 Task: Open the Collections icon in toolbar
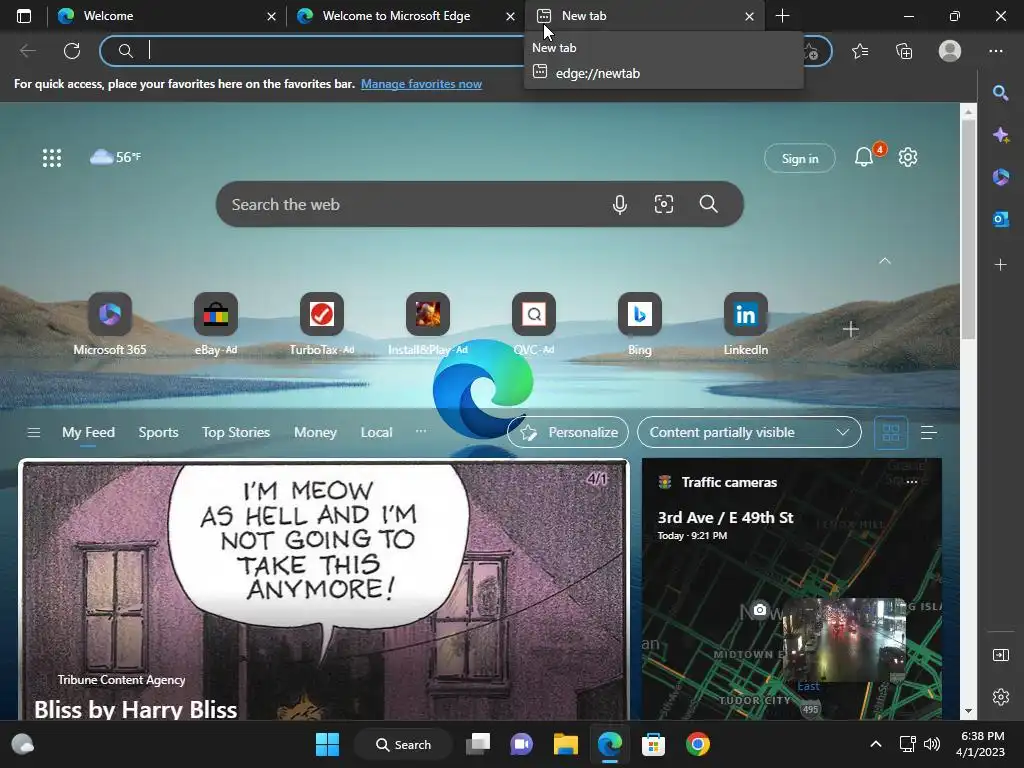coord(904,51)
